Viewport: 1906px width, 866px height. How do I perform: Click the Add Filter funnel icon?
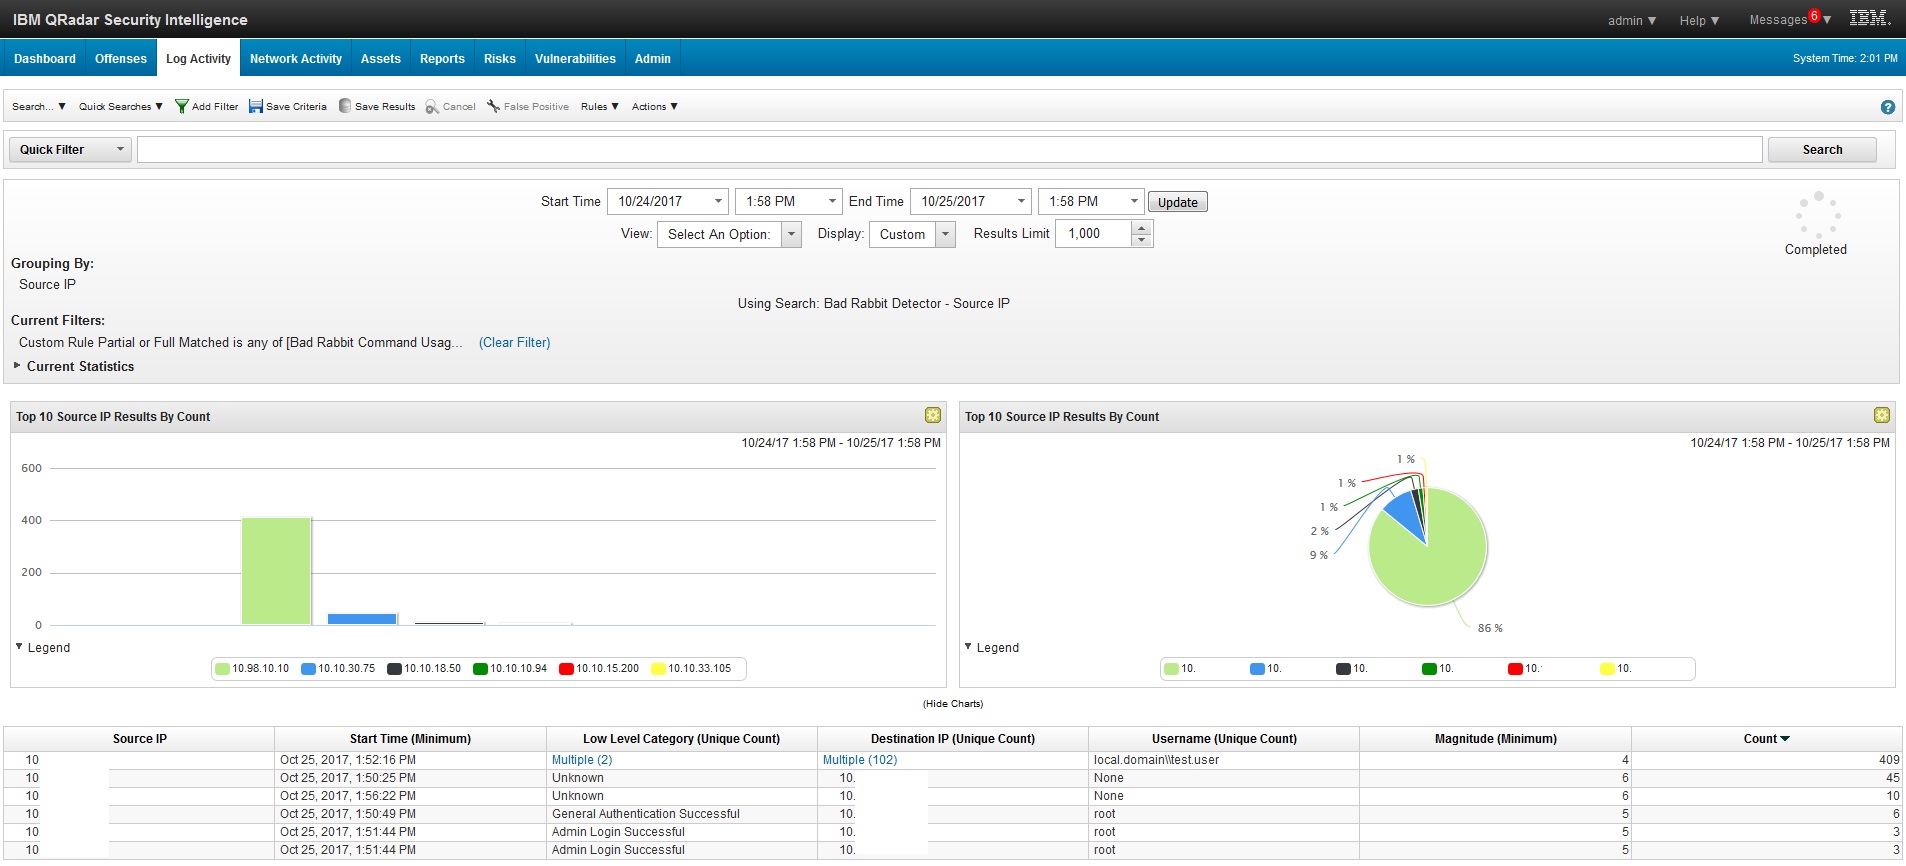click(x=181, y=107)
